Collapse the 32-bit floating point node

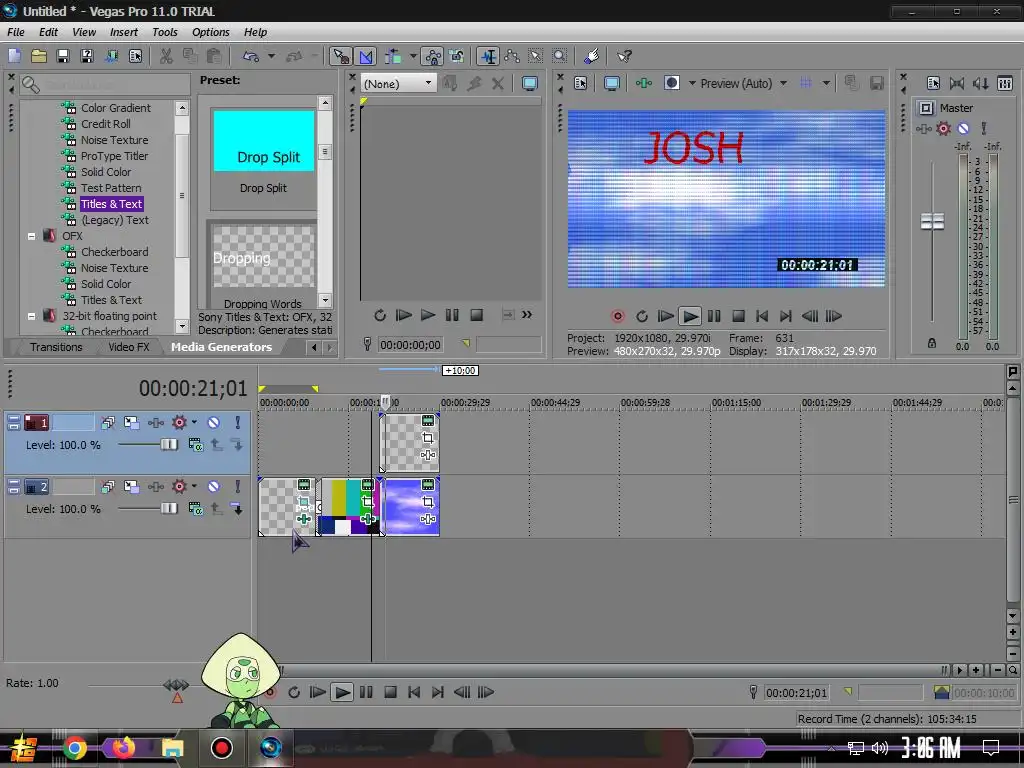pos(31,316)
